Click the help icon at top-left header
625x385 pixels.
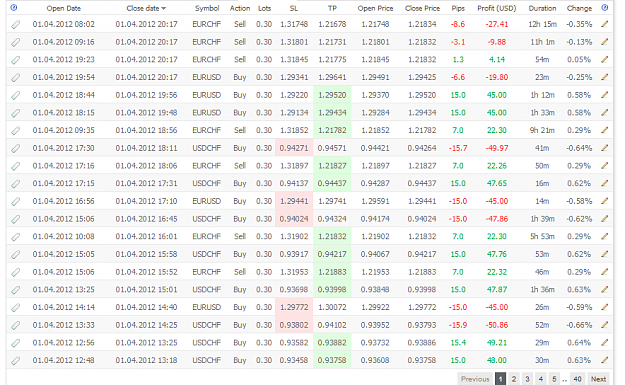coord(14,8)
